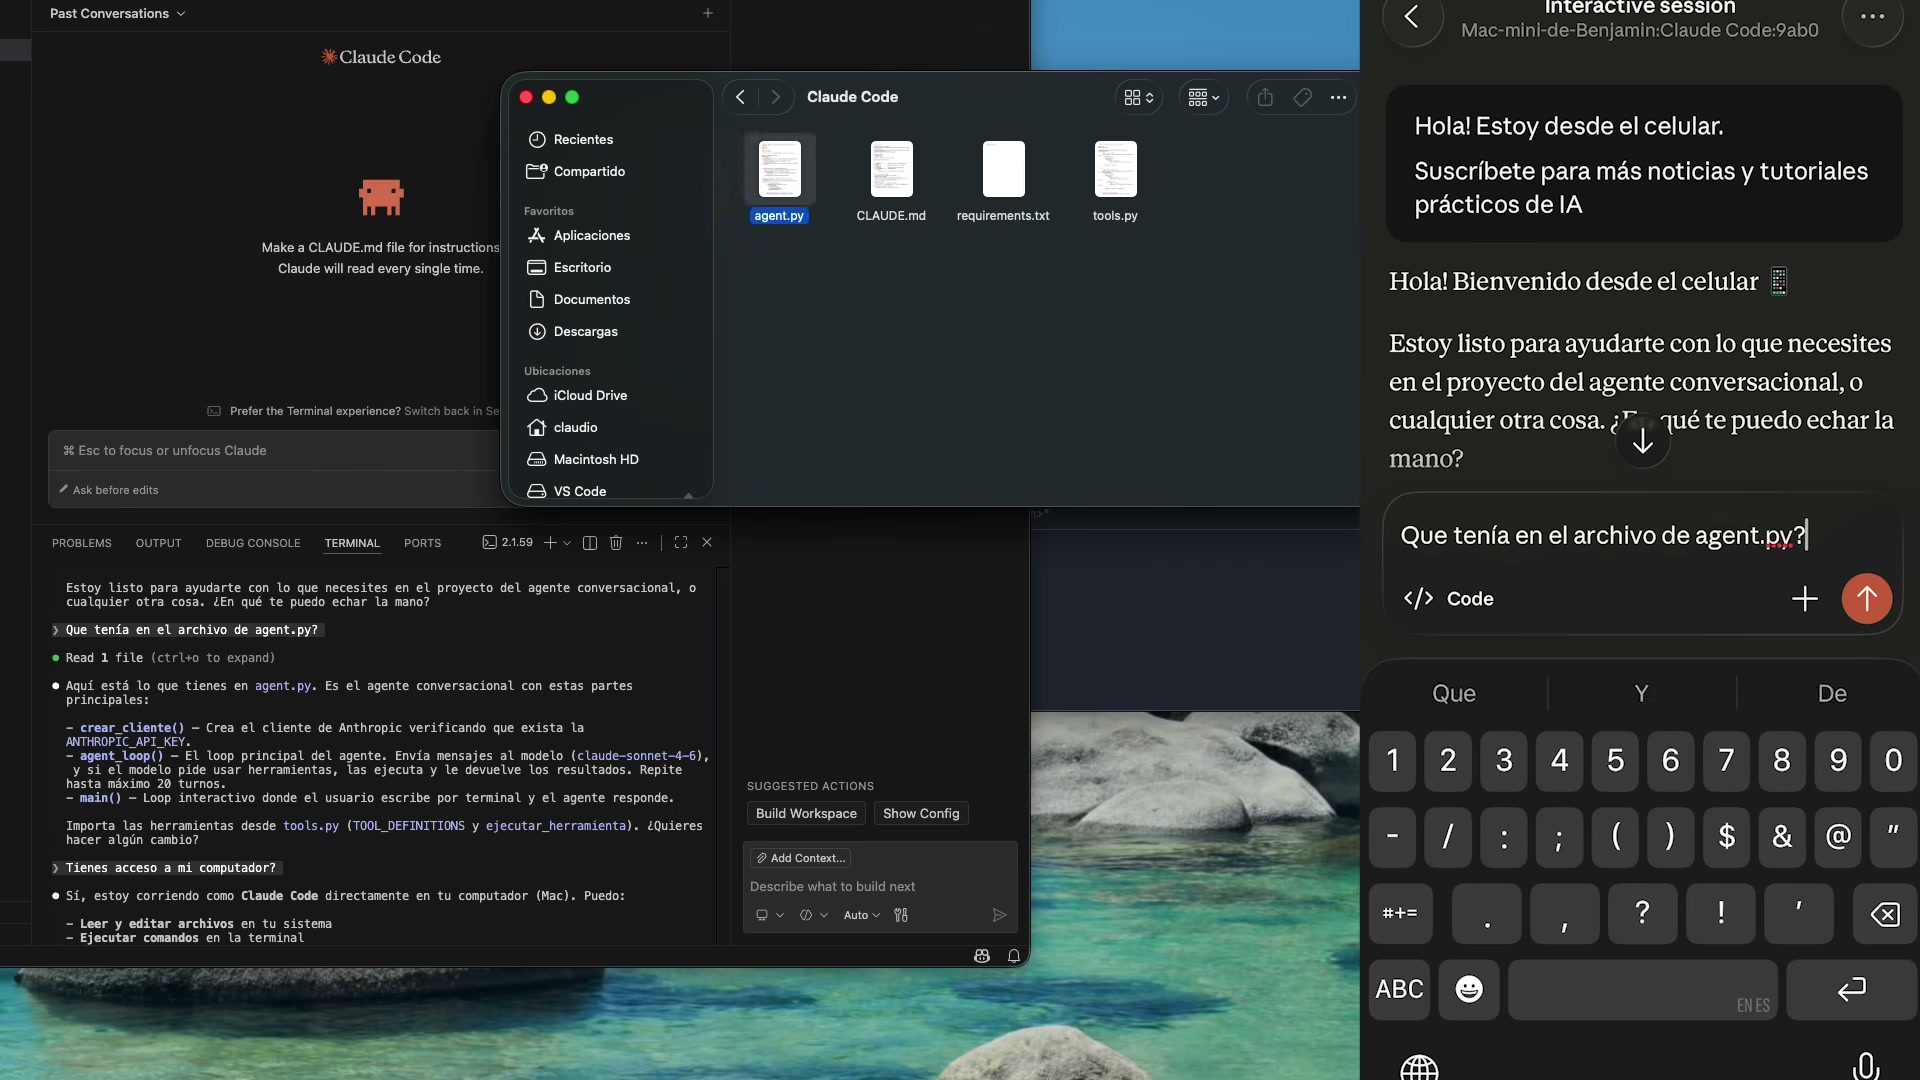Open Aplicaciones in the Finder sidebar

coord(592,235)
